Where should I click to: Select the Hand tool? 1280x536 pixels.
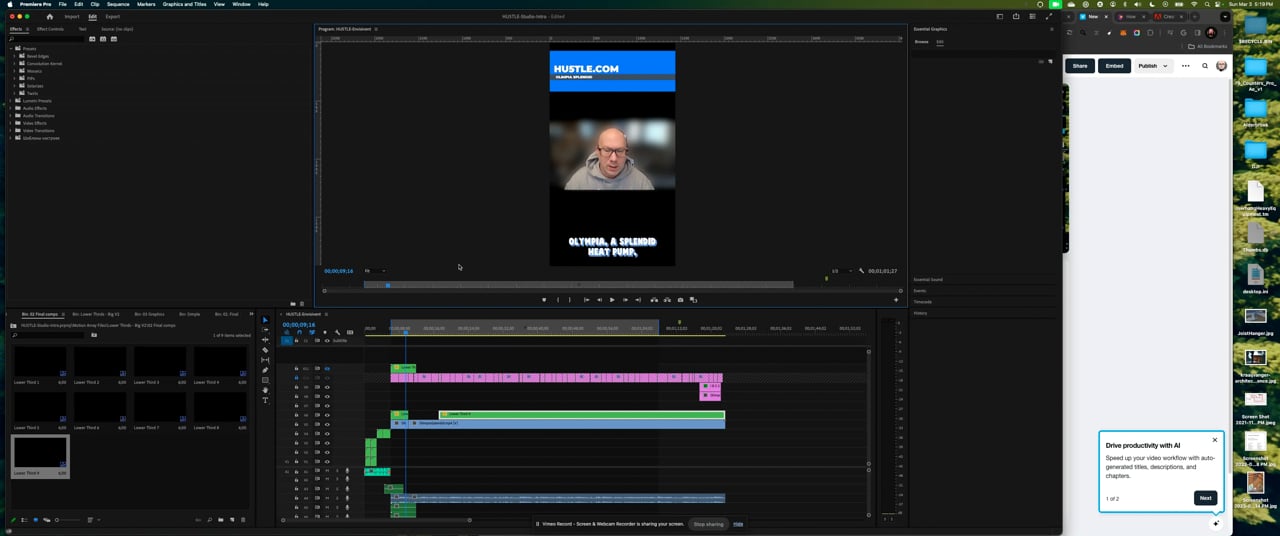(265, 390)
